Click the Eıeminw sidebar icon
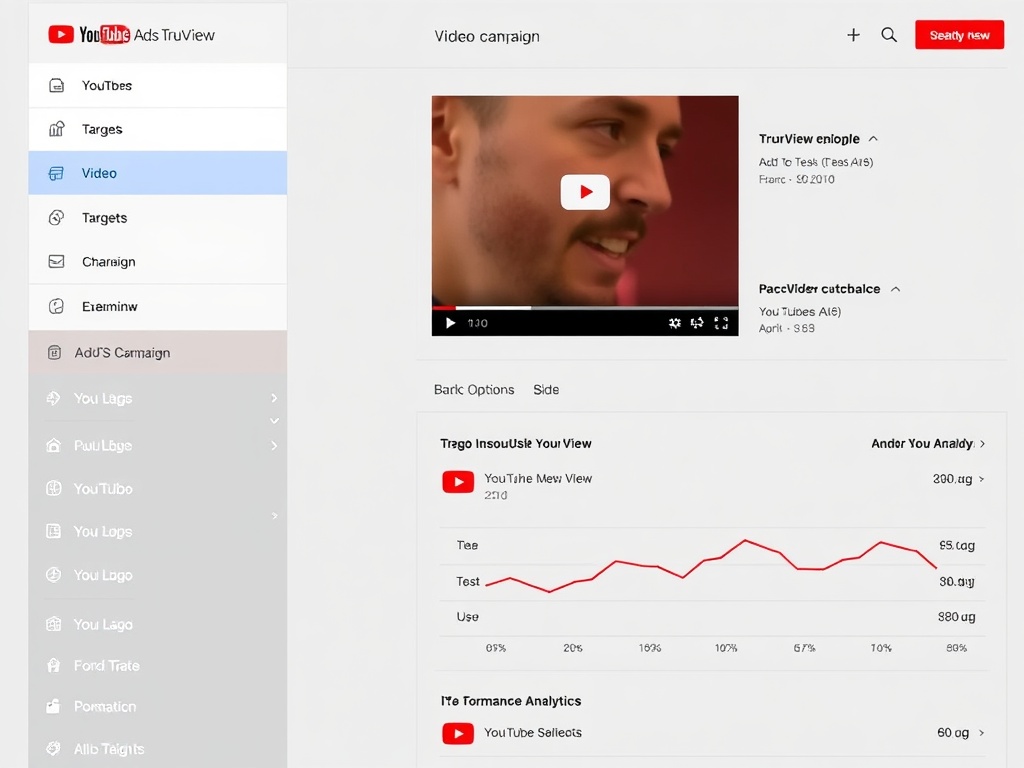This screenshot has width=1024, height=768. tap(57, 306)
